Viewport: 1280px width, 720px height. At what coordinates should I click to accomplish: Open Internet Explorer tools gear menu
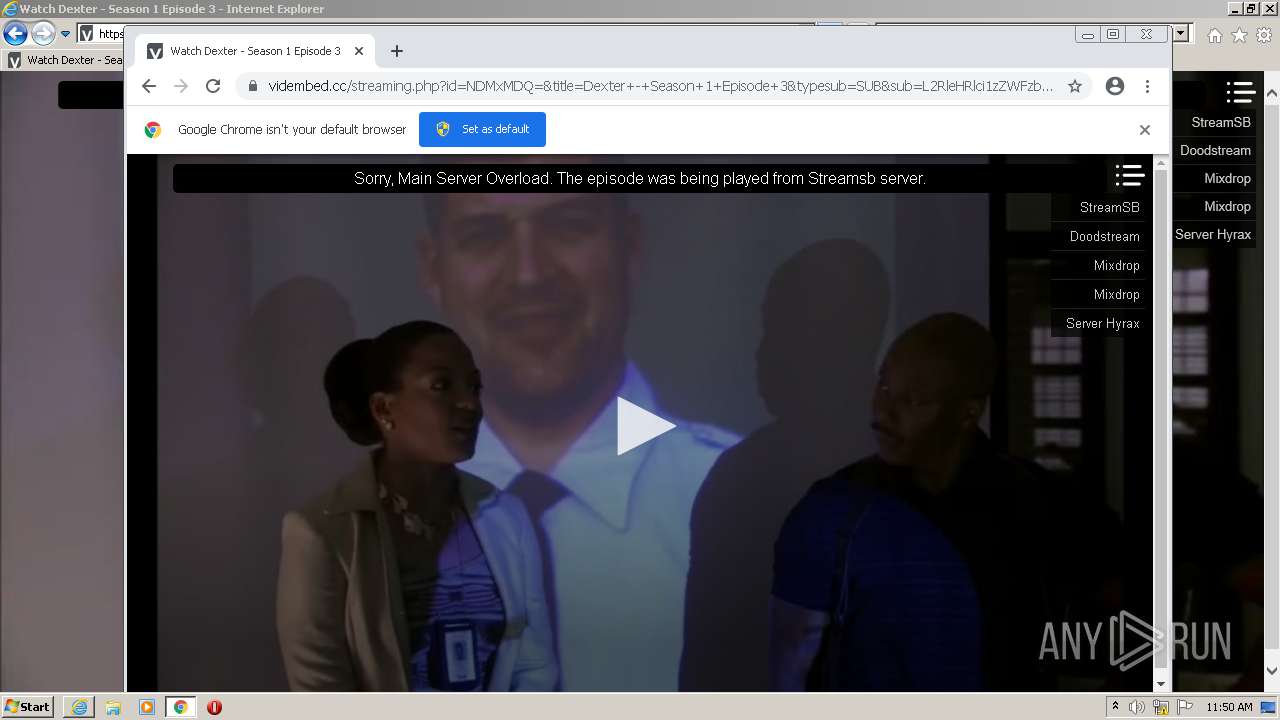(1263, 35)
